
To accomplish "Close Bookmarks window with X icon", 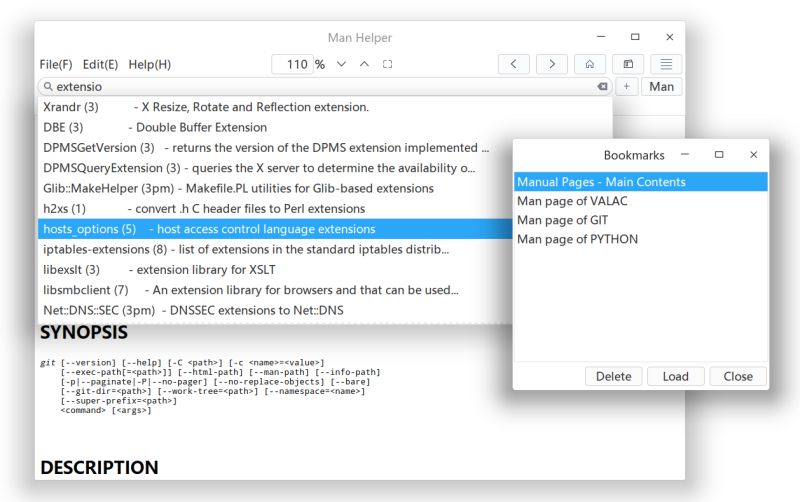I will [754, 155].
